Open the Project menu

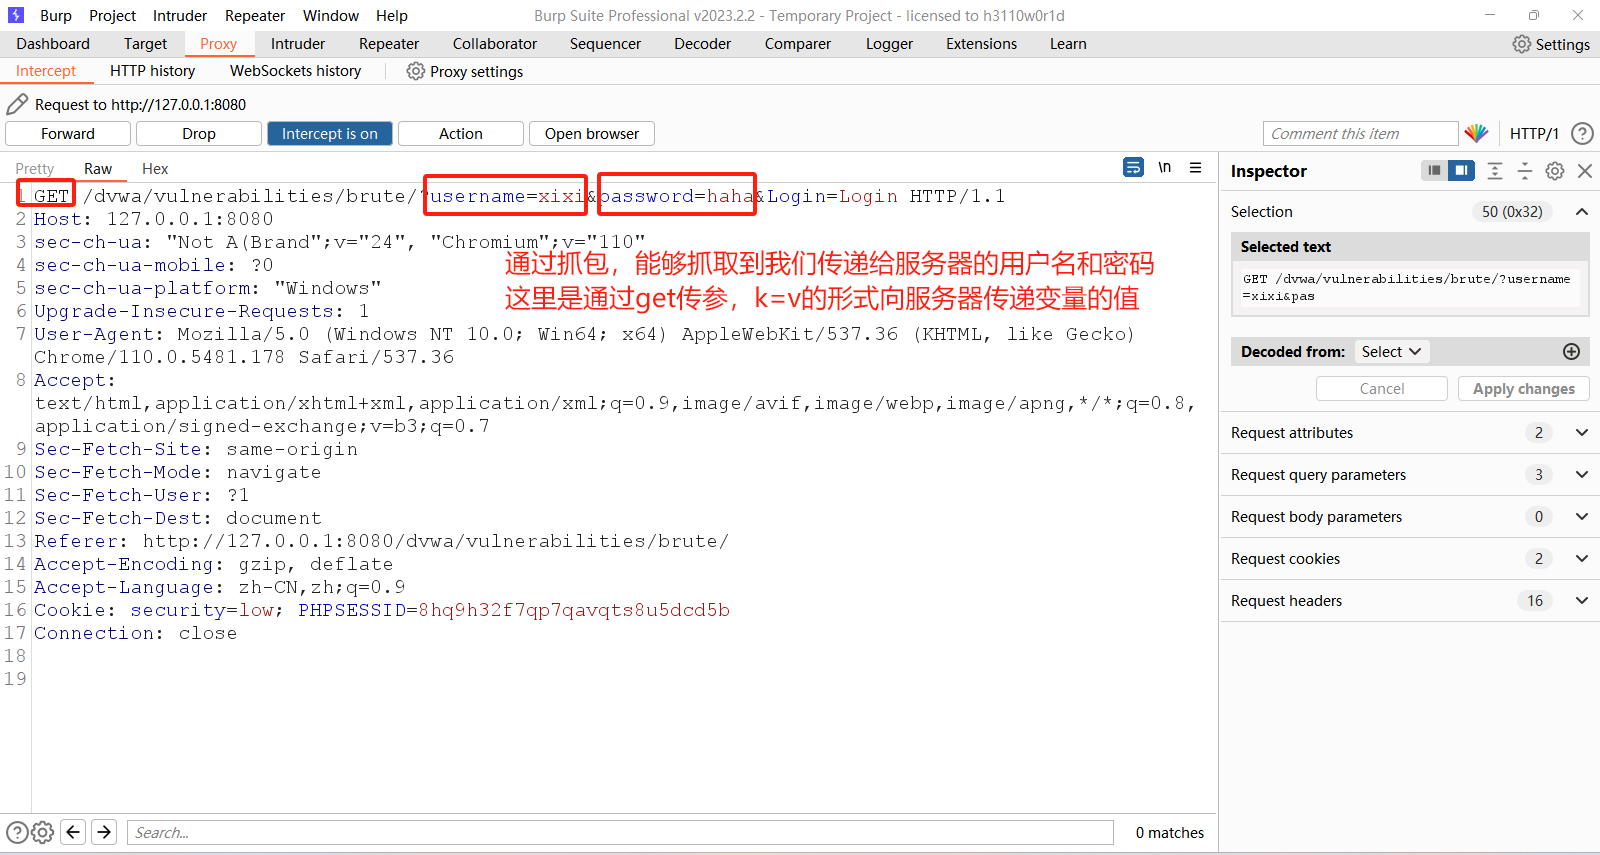pyautogui.click(x=112, y=15)
